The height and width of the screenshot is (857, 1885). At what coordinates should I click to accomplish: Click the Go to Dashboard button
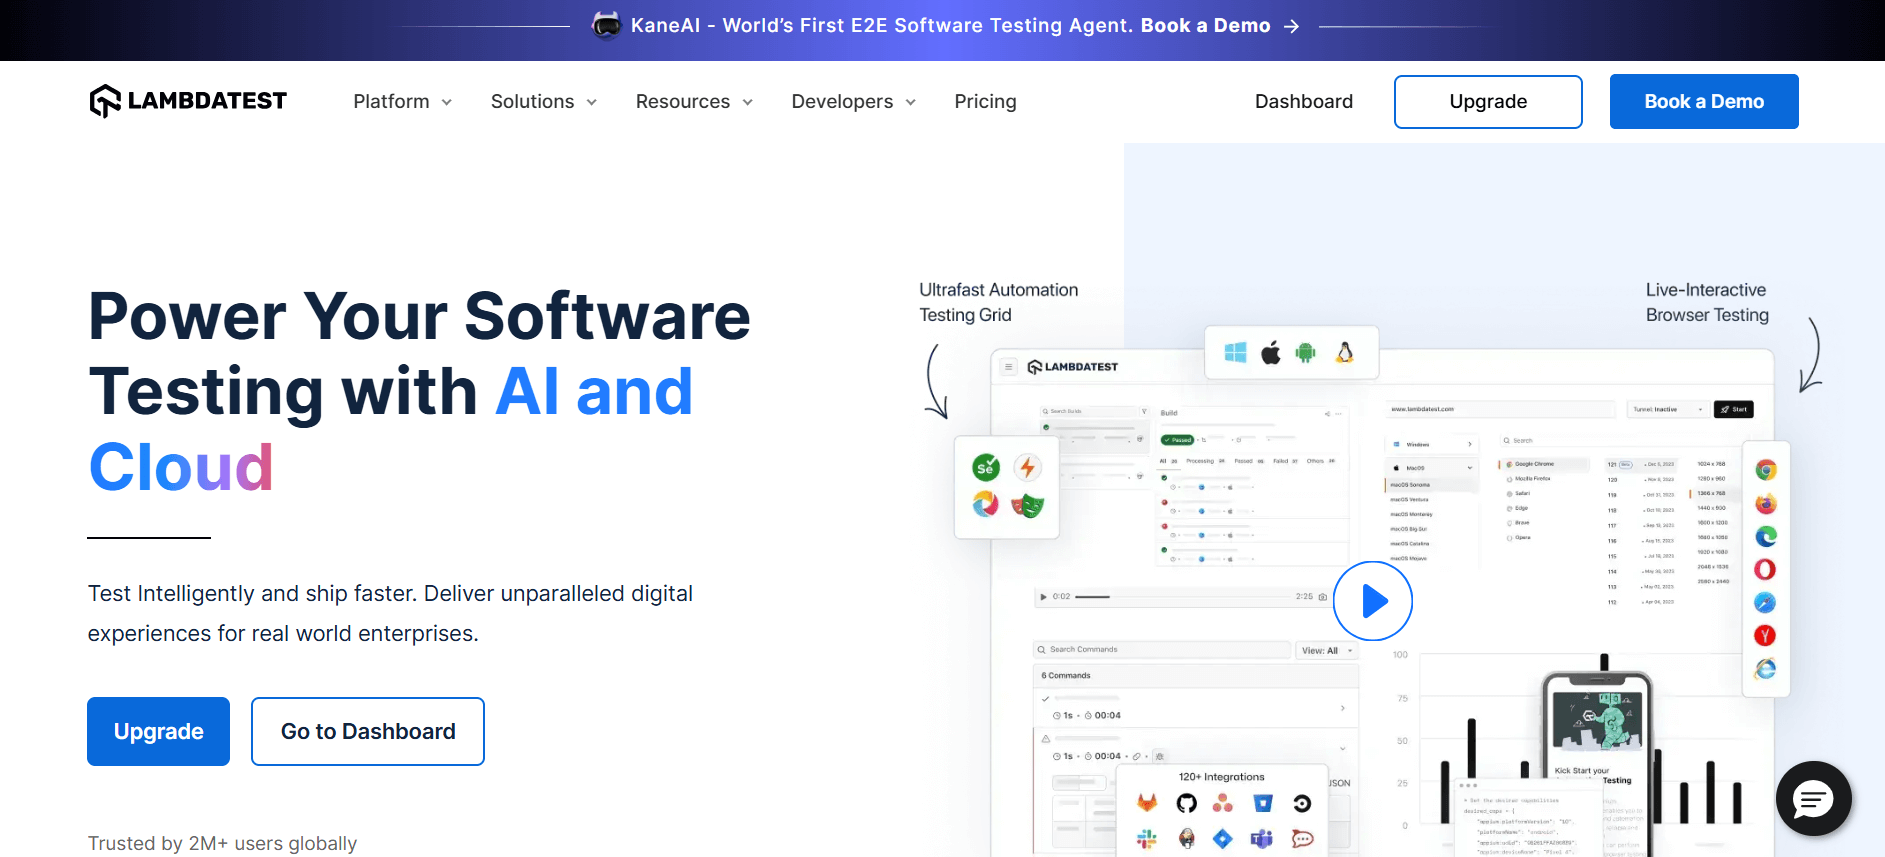click(368, 731)
